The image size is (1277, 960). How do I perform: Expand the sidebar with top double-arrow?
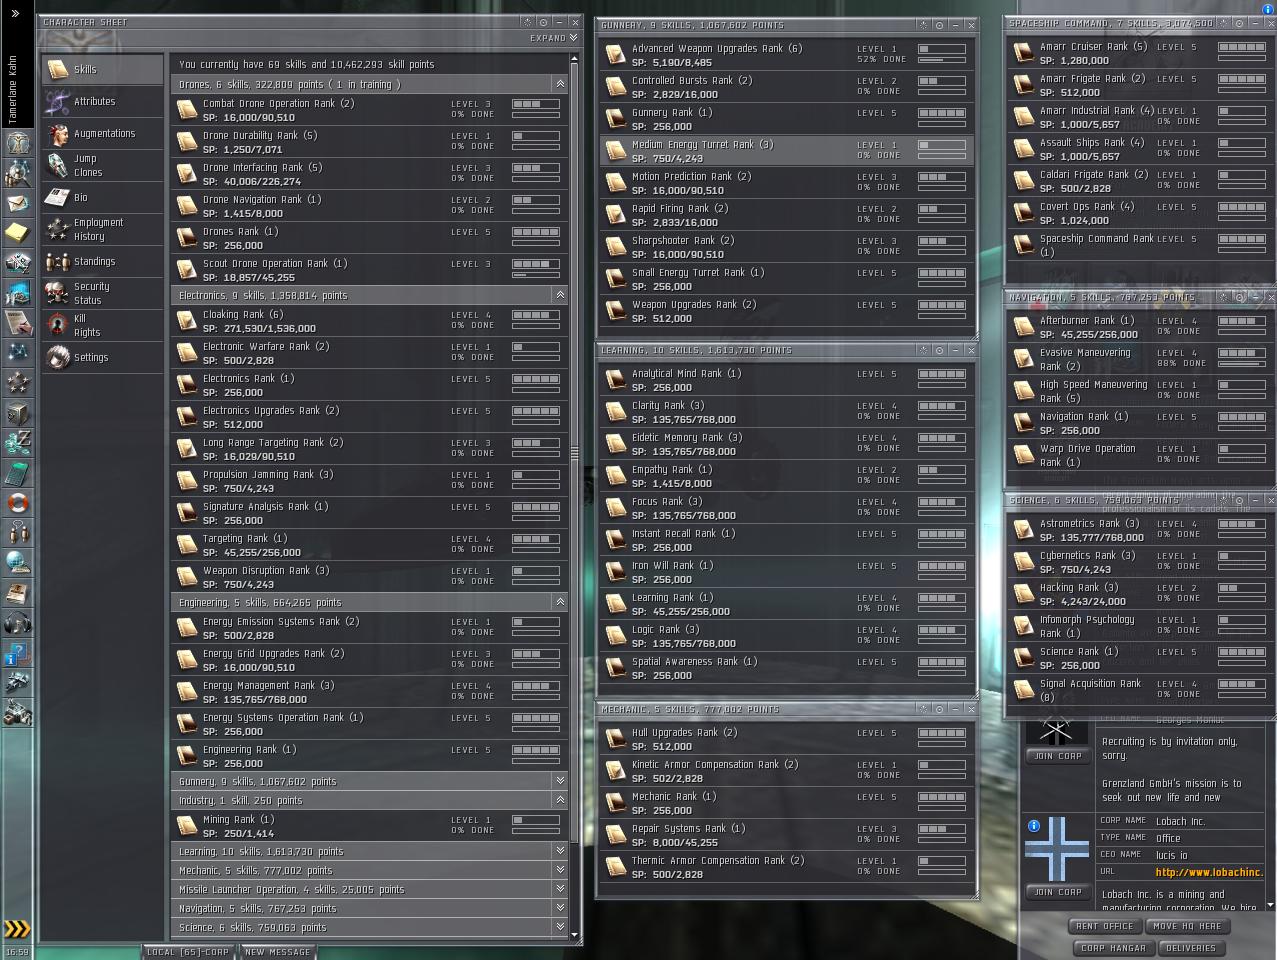pos(15,13)
